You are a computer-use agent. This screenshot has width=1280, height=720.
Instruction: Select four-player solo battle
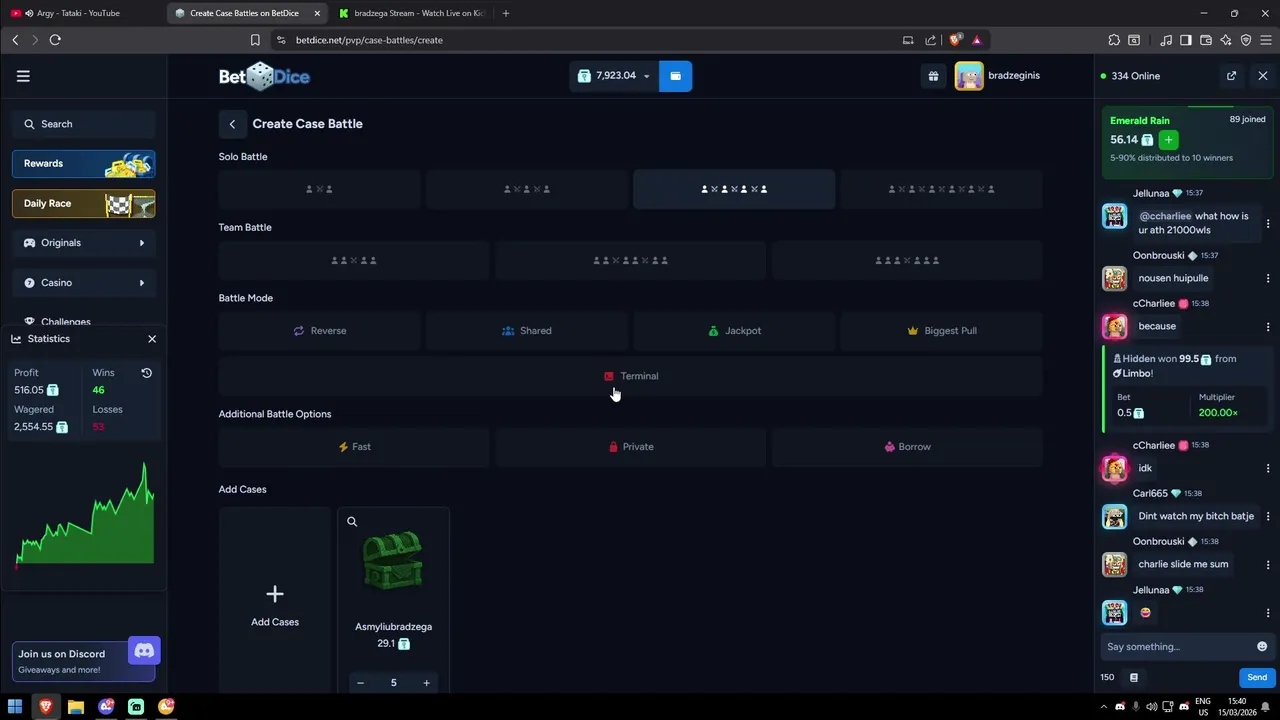734,189
